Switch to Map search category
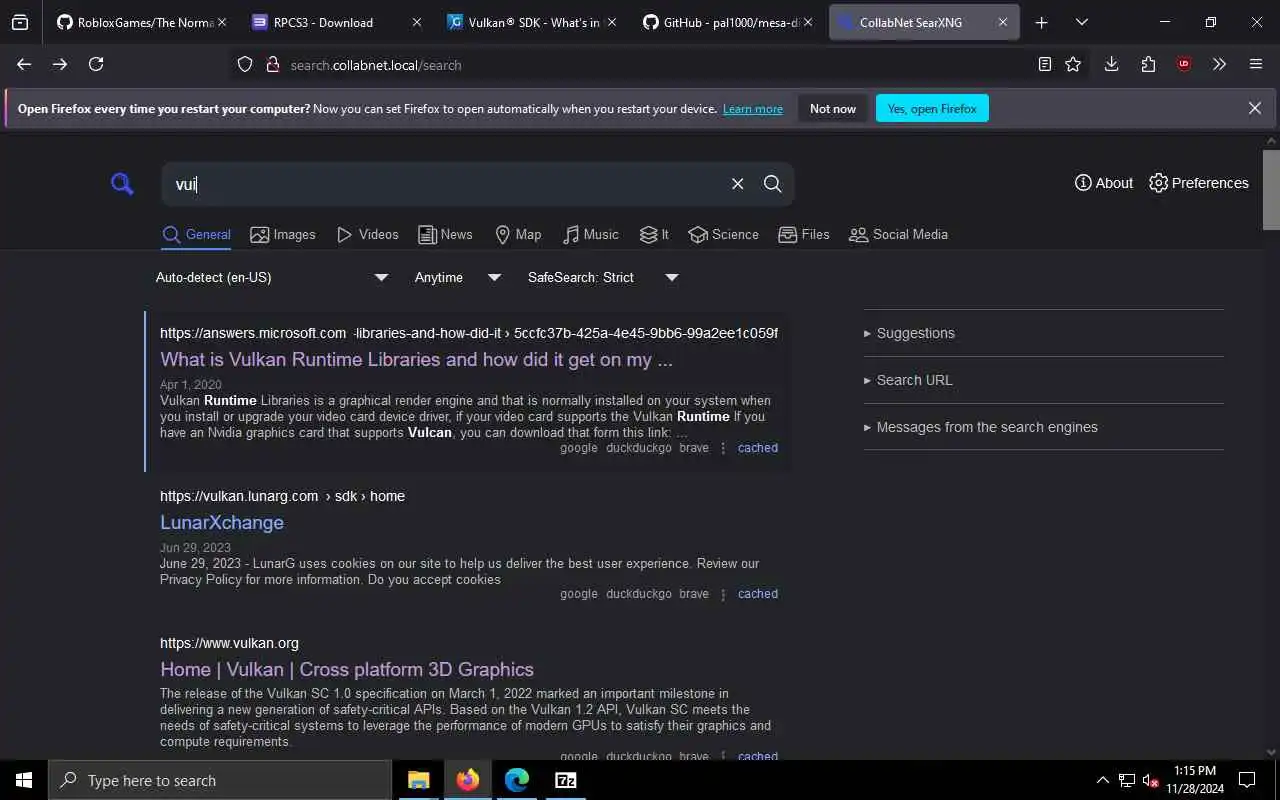The image size is (1280, 800). (x=518, y=234)
